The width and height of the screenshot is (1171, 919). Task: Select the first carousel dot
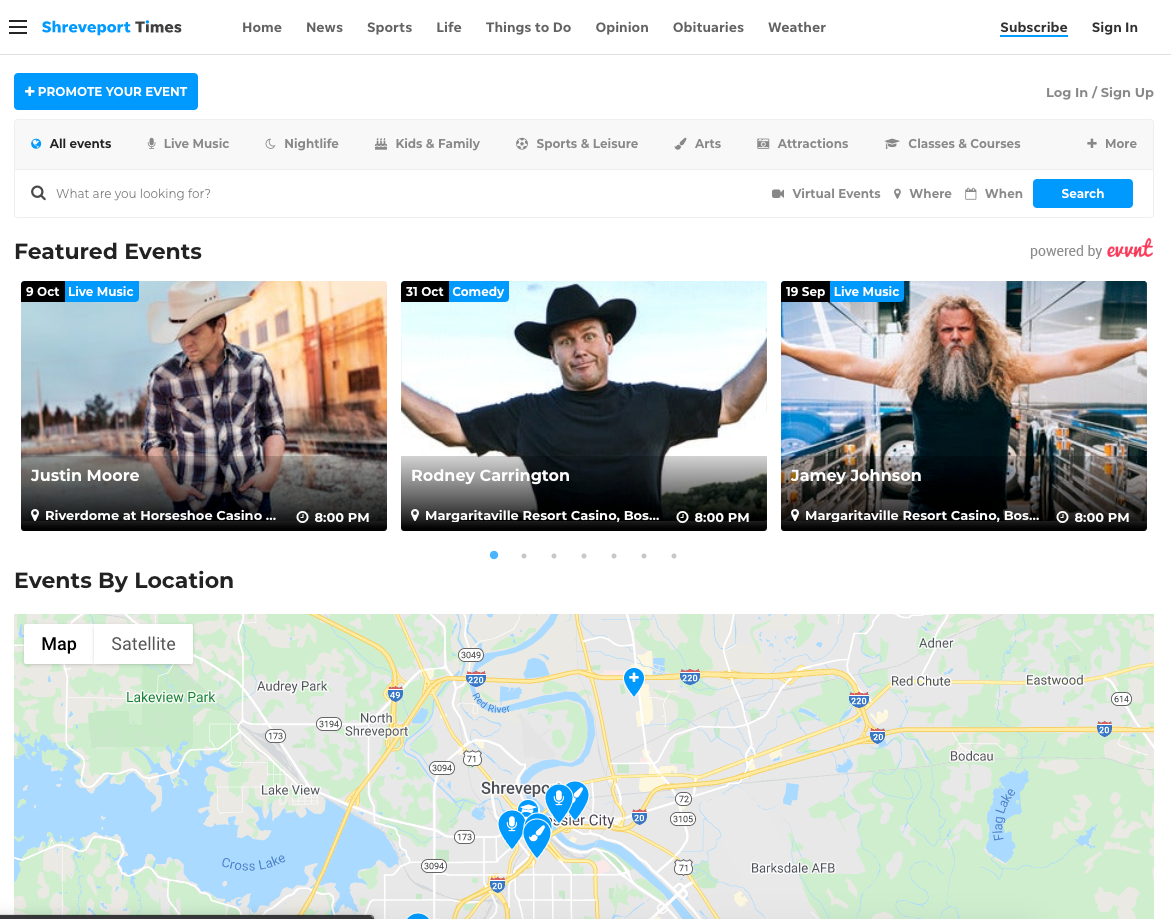(494, 555)
